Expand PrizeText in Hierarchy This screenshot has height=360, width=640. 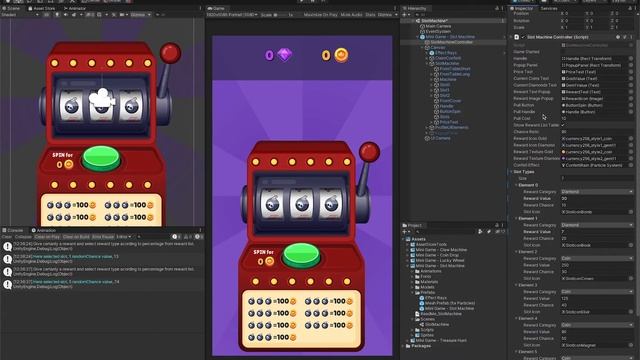click(x=431, y=122)
